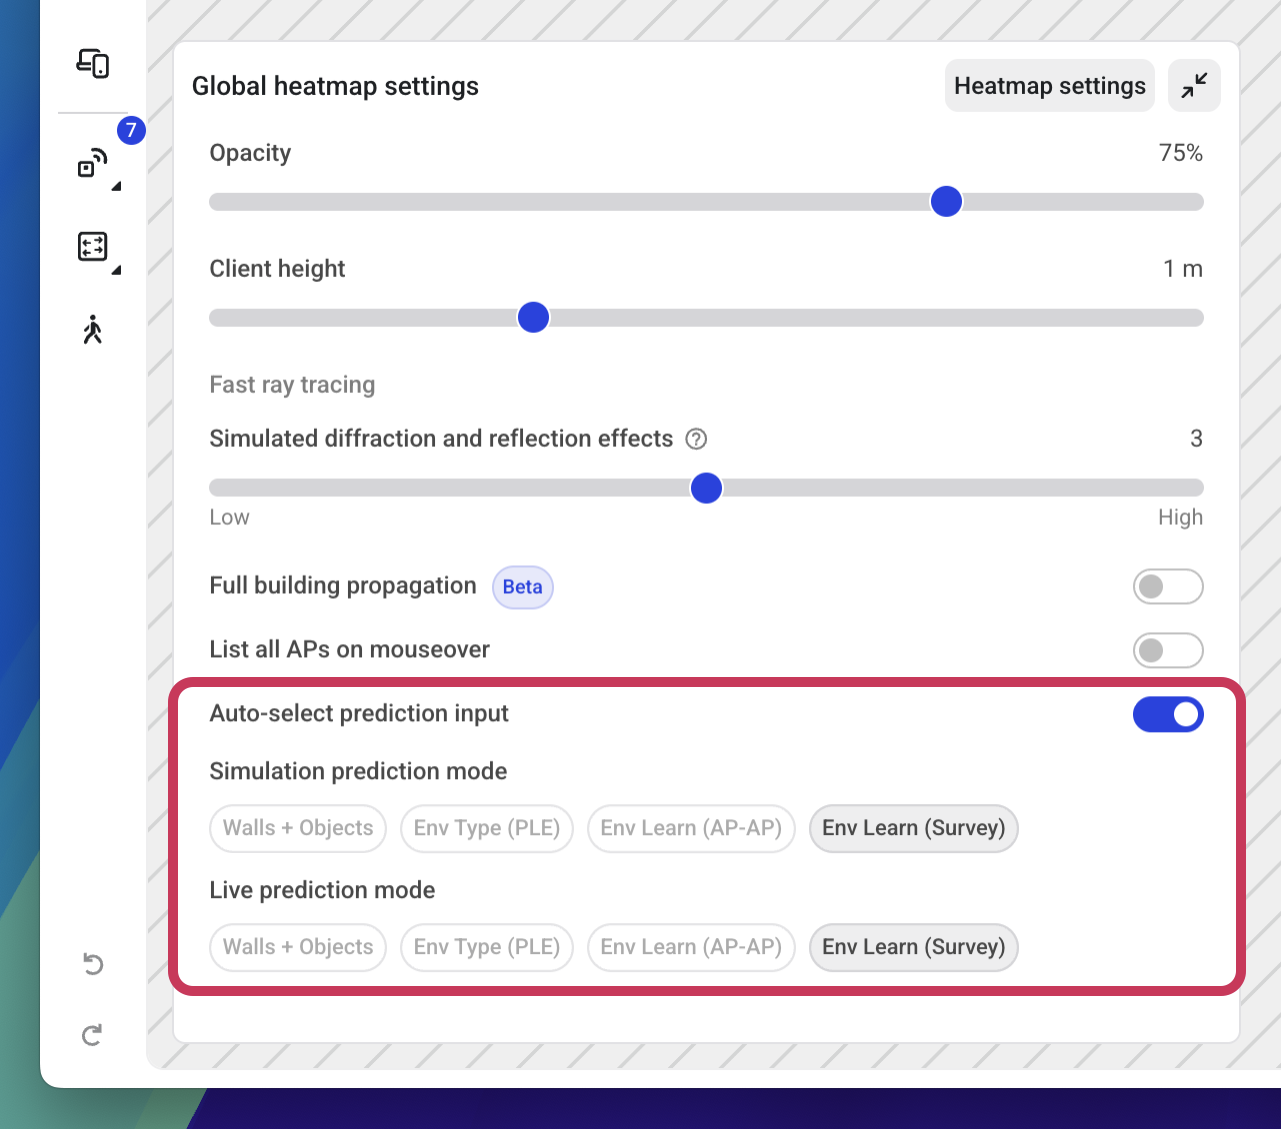Click the blue notification badge showing 7
Image resolution: width=1281 pixels, height=1129 pixels.
pos(131,130)
